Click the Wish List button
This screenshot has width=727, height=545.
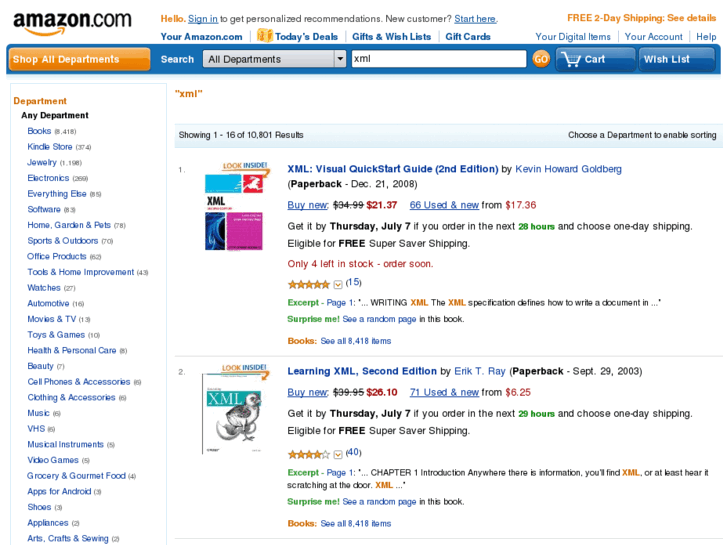[676, 59]
